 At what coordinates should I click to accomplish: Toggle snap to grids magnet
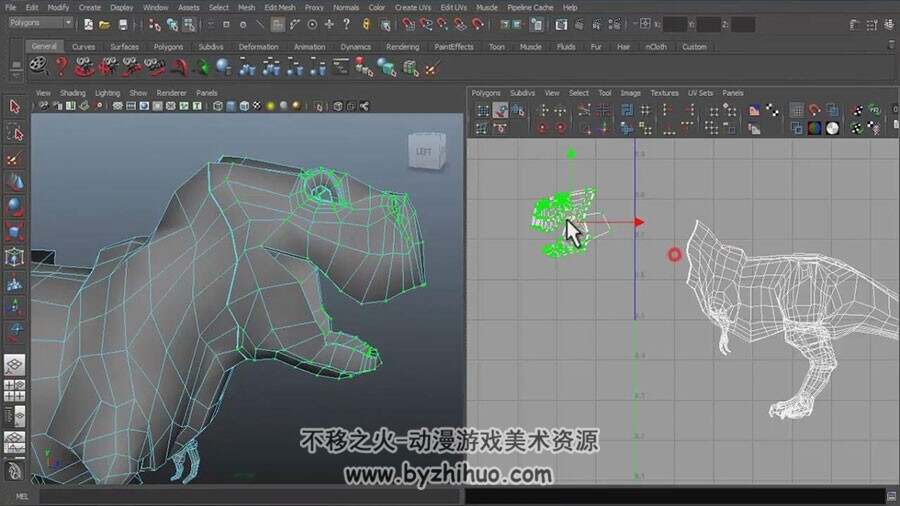pos(409,24)
